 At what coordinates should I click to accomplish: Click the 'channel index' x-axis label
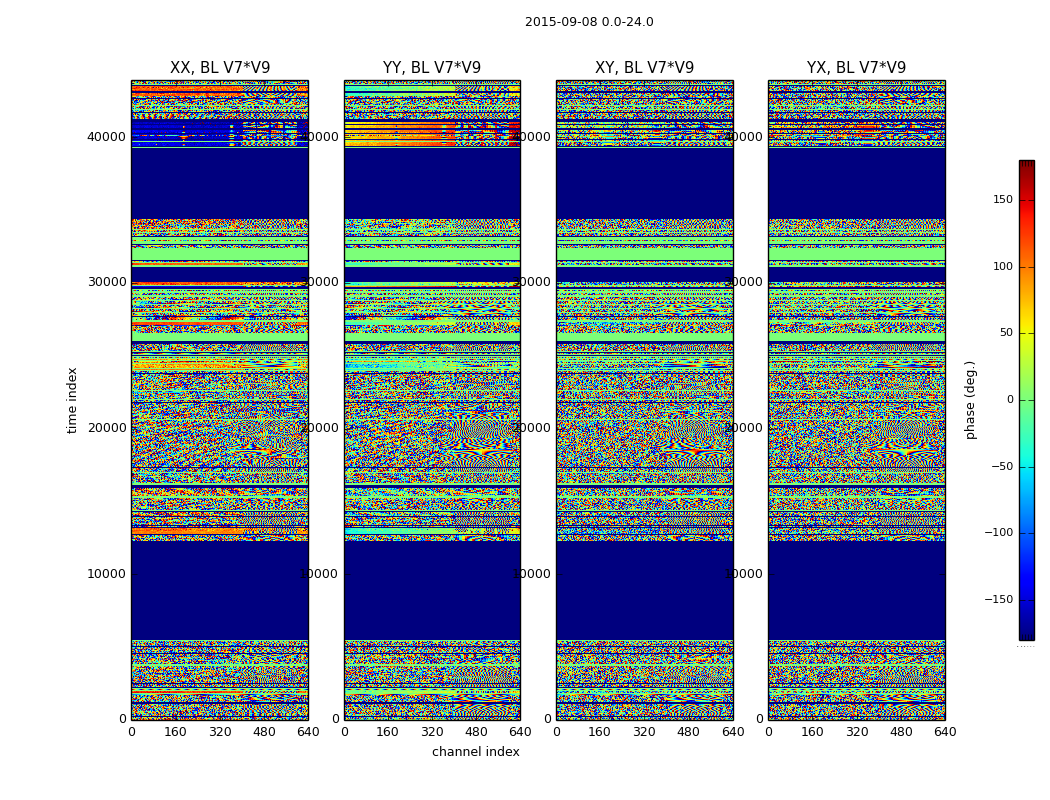(475, 752)
